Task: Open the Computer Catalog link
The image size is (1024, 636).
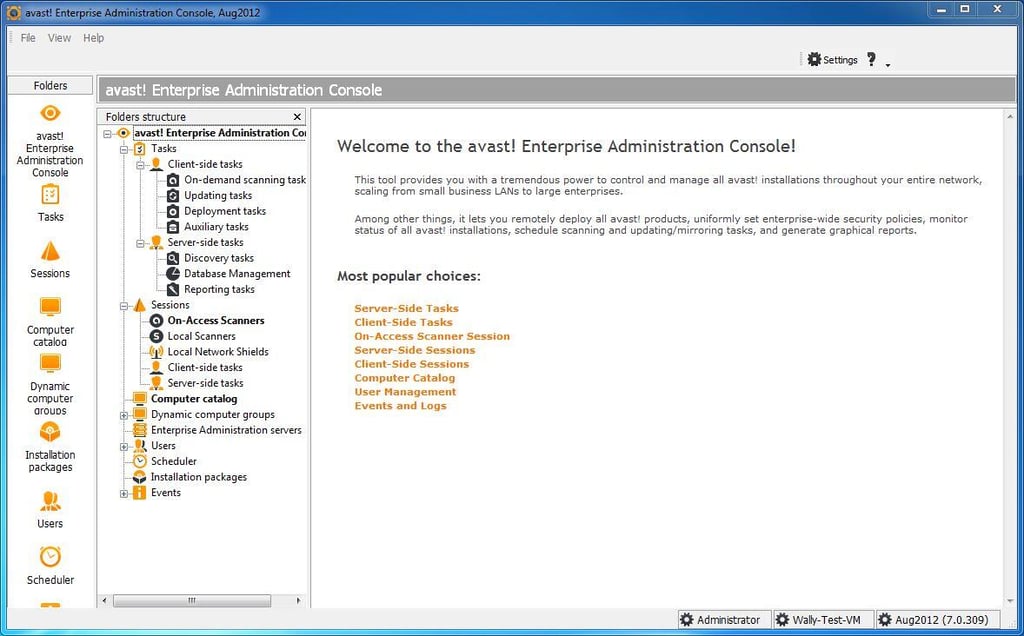Action: point(404,377)
